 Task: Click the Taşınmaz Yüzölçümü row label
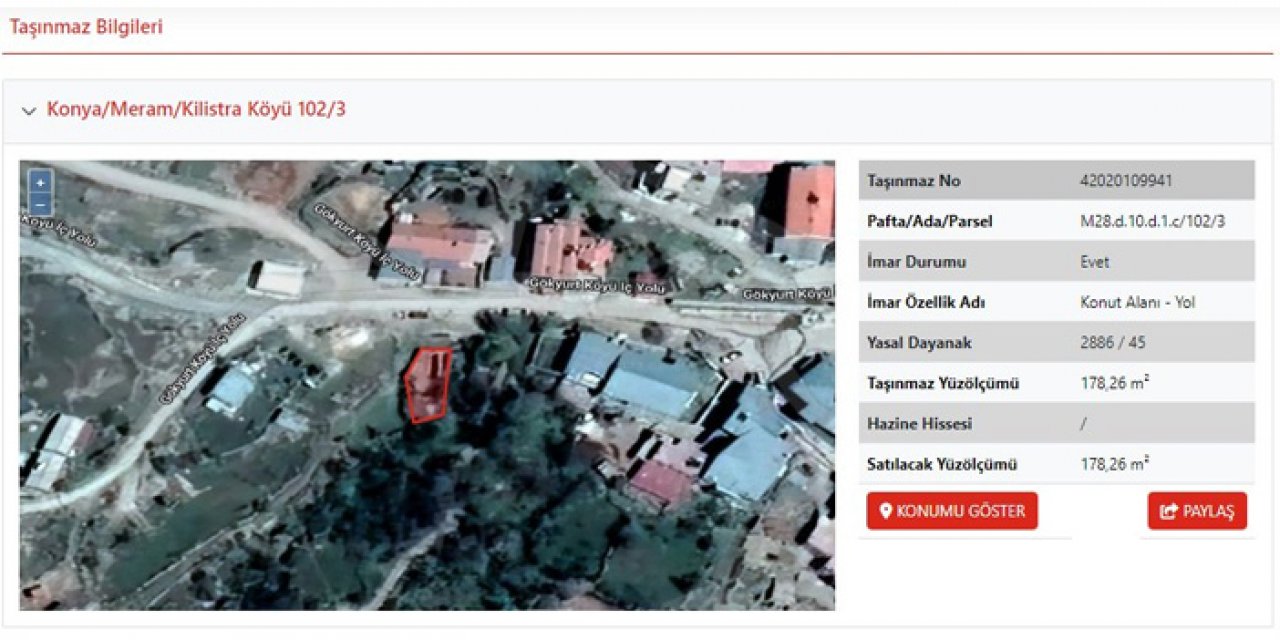[x=943, y=384]
